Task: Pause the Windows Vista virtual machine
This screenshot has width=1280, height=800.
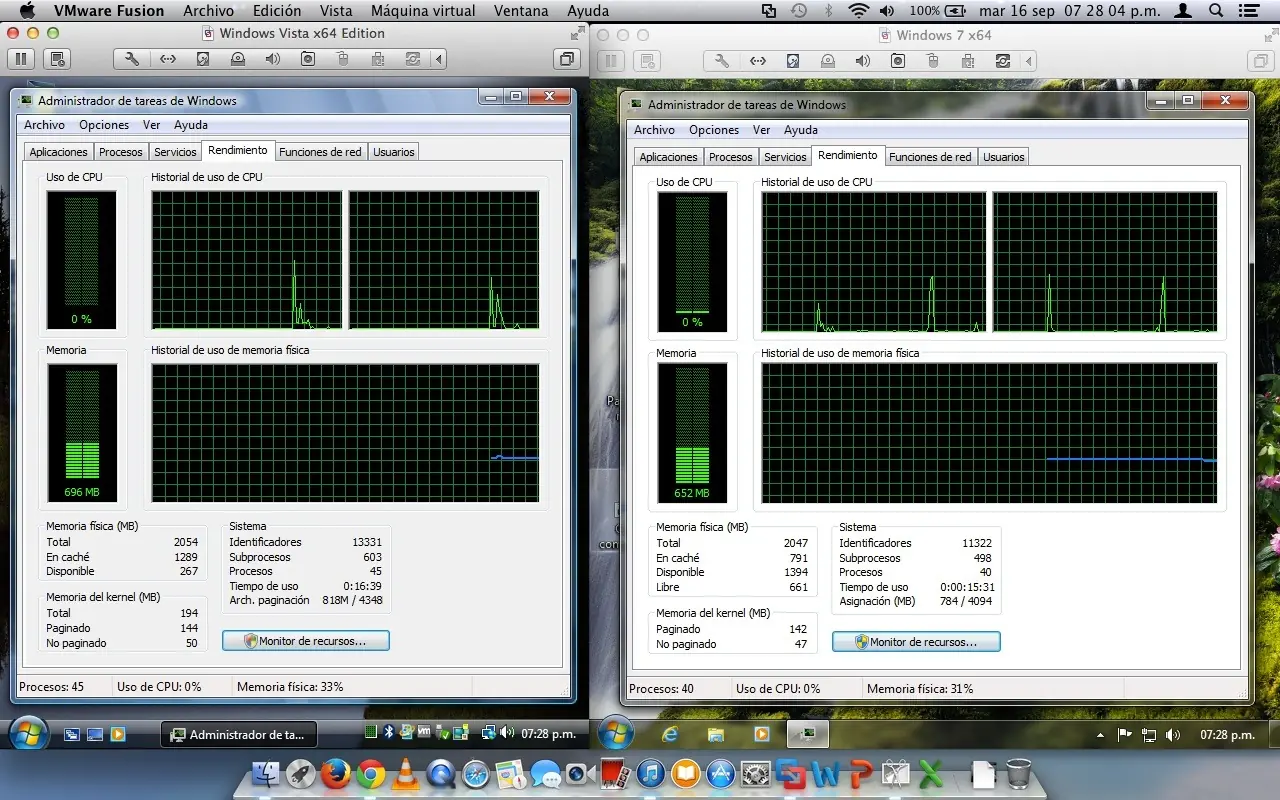Action: tap(20, 59)
